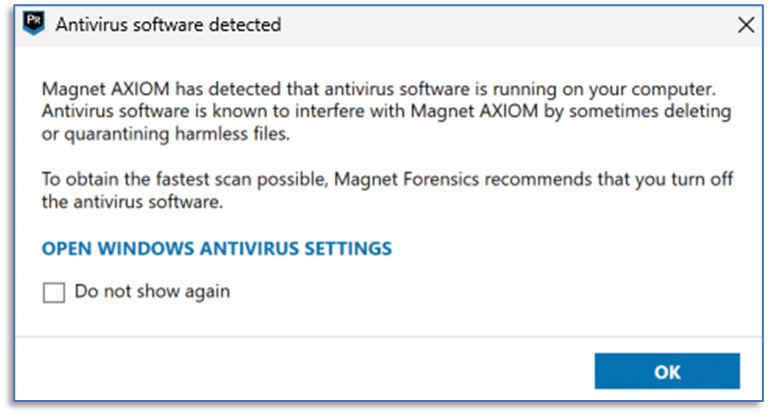The height and width of the screenshot is (415, 768).
Task: Click the line starting 'Antivirus software is known'
Action: pos(386,111)
